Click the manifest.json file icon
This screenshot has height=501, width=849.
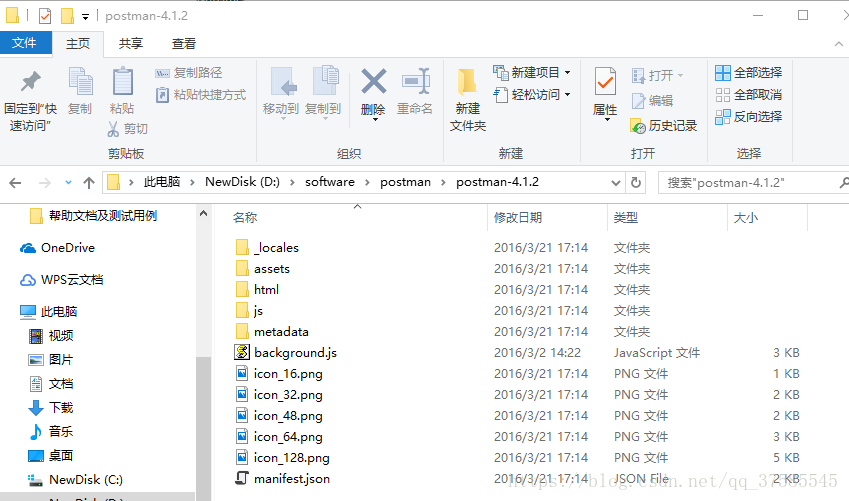241,478
